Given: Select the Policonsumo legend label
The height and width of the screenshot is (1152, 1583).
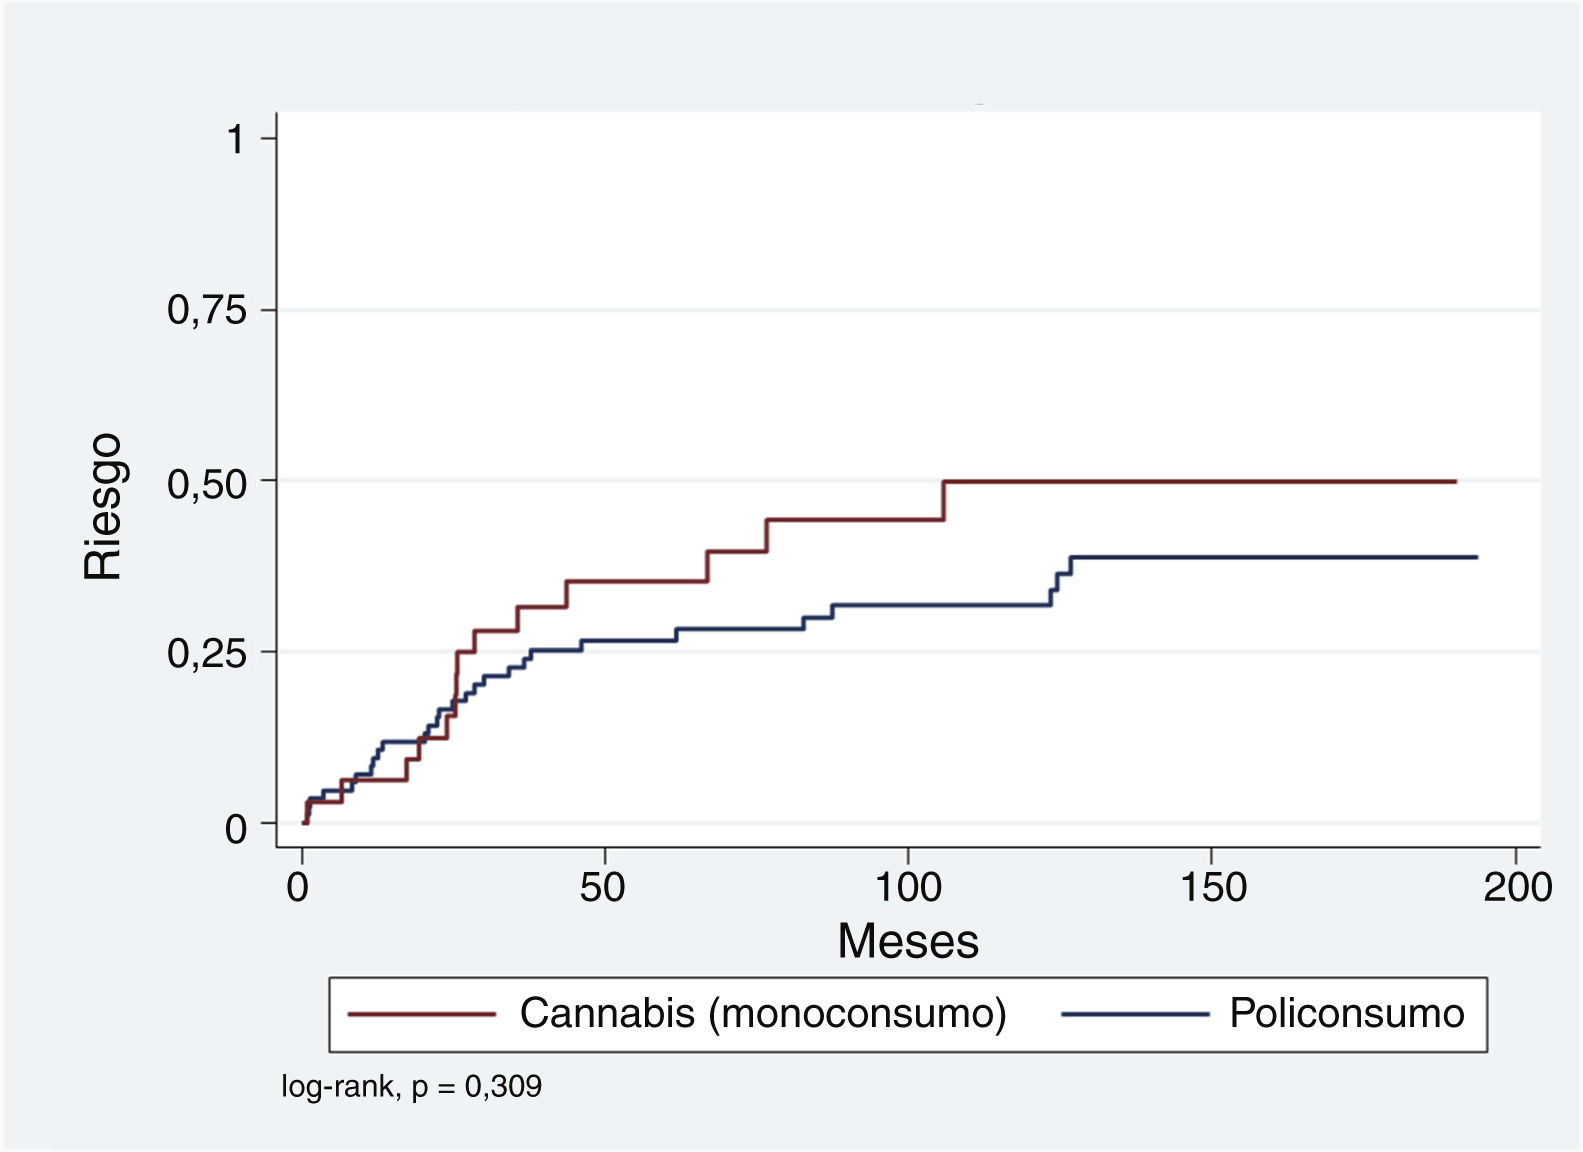Looking at the screenshot, I should click(1346, 1014).
